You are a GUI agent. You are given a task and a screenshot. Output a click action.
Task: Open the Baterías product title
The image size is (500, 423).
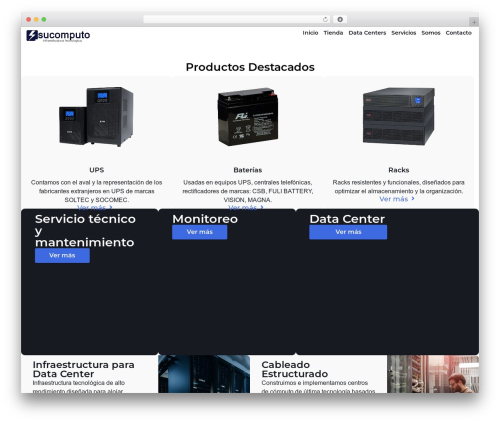coord(248,170)
